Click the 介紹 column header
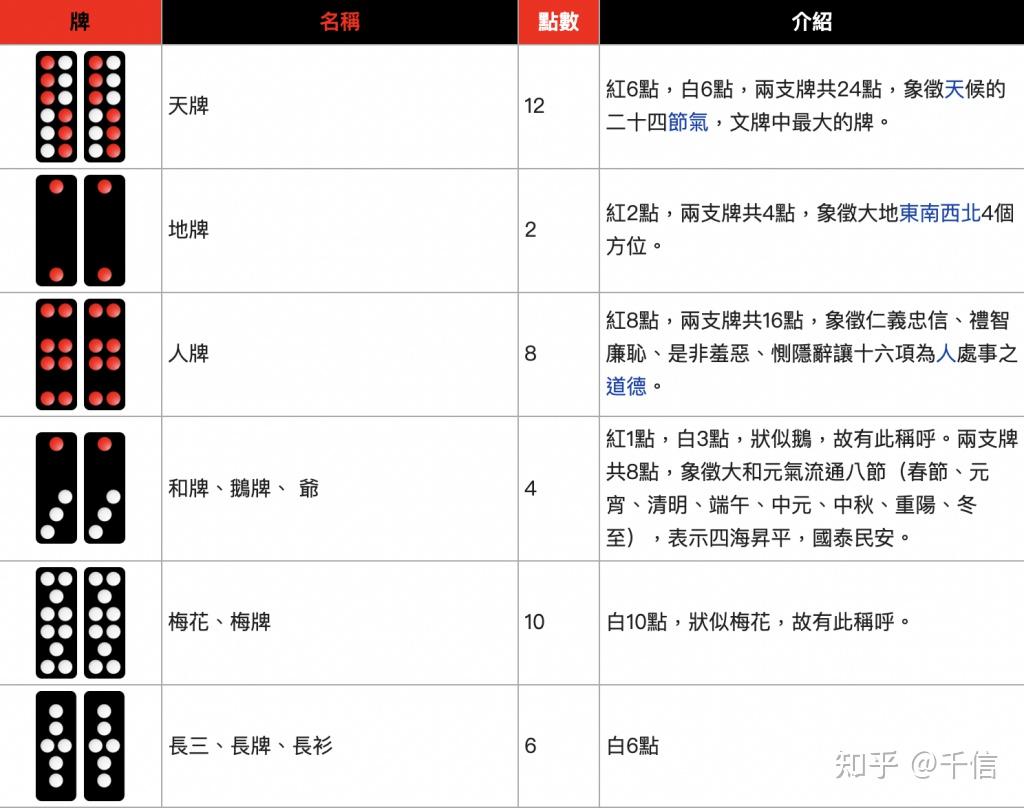The width and height of the screenshot is (1024, 808). click(811, 22)
